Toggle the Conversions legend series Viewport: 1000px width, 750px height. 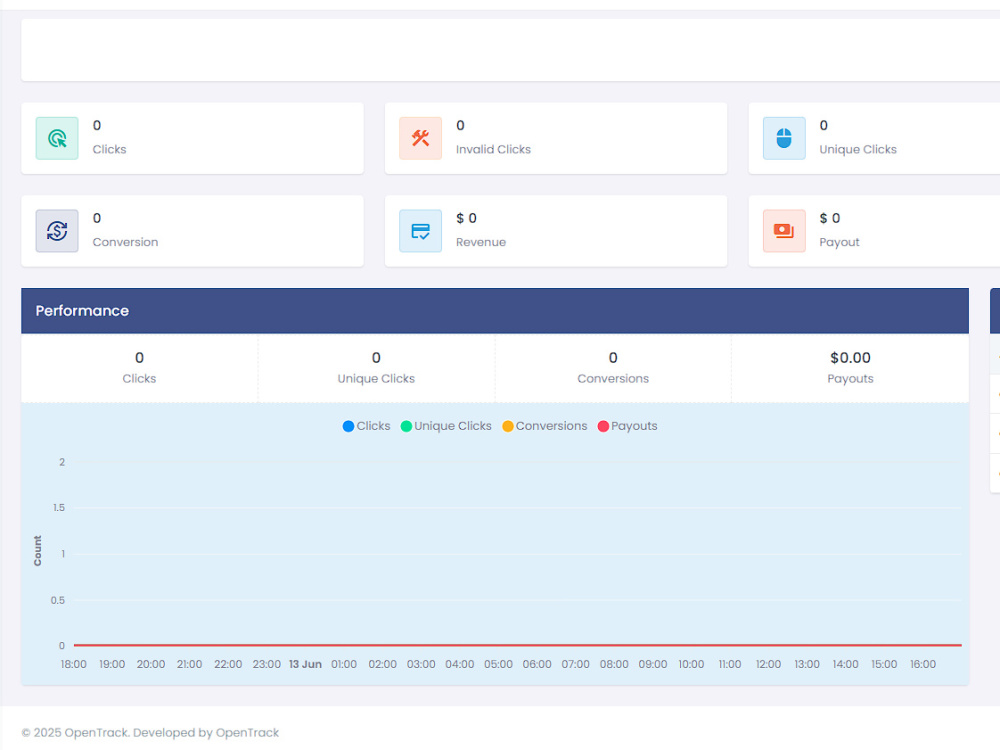click(x=545, y=426)
